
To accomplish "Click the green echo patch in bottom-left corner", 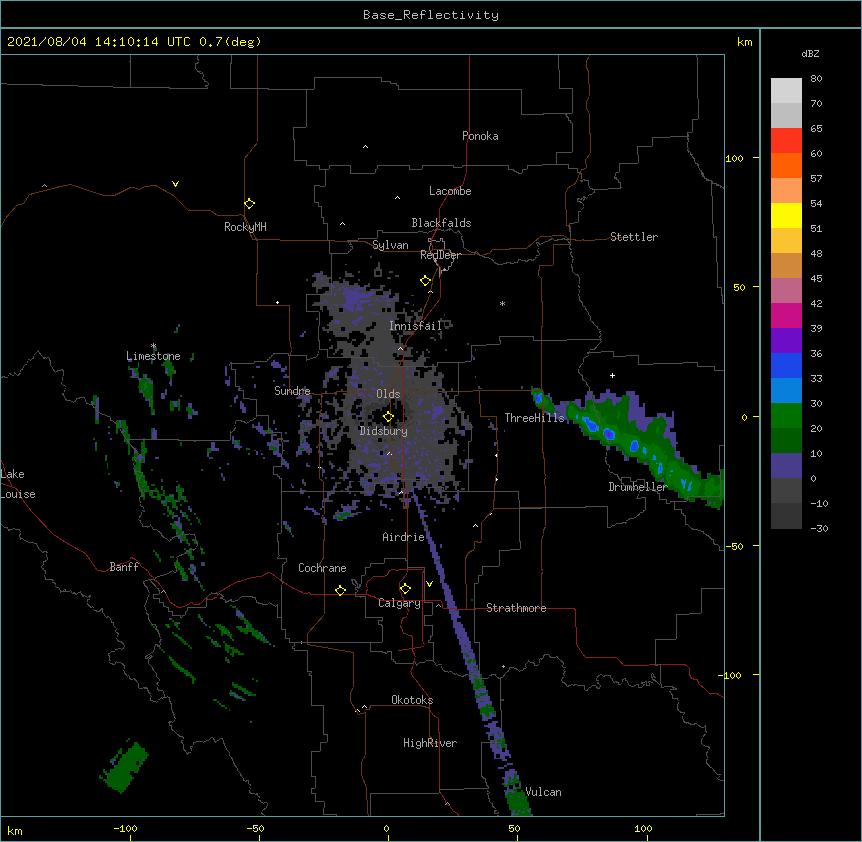I will coord(124,766).
